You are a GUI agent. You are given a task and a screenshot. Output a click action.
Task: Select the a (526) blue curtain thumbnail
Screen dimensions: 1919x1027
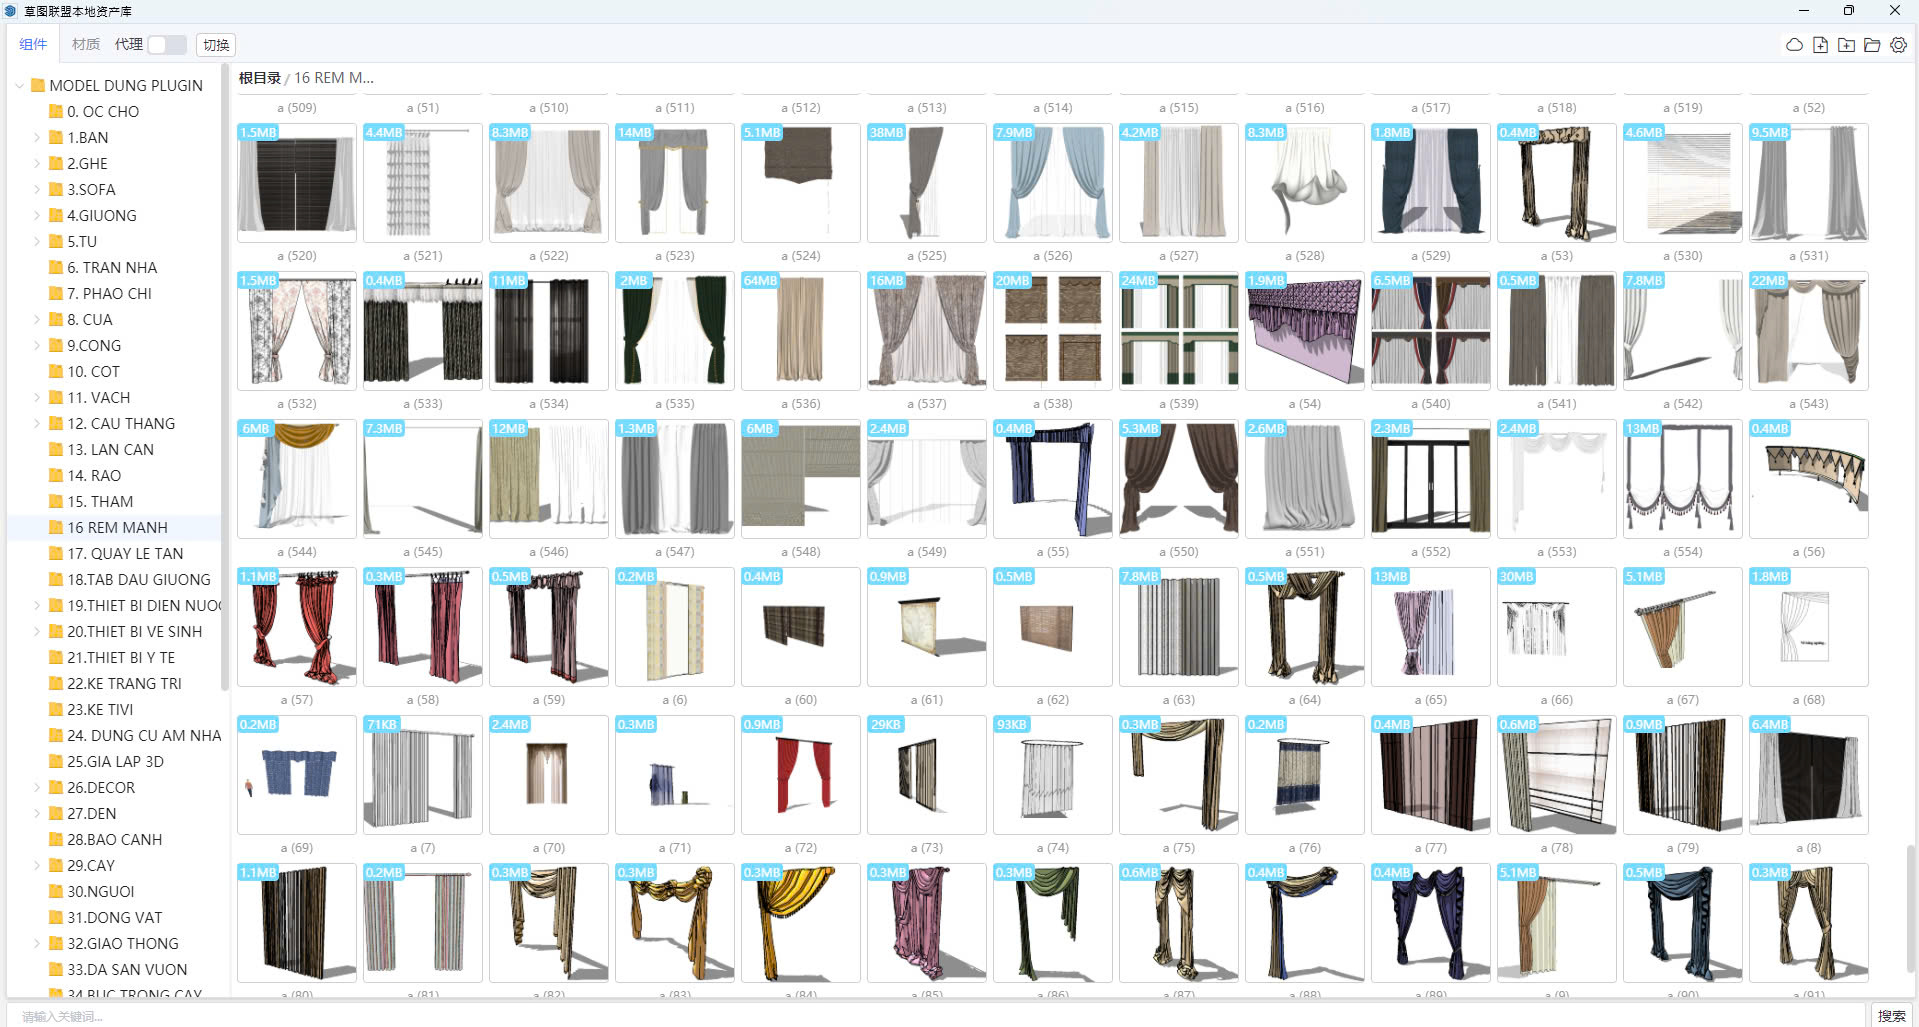pos(1052,183)
